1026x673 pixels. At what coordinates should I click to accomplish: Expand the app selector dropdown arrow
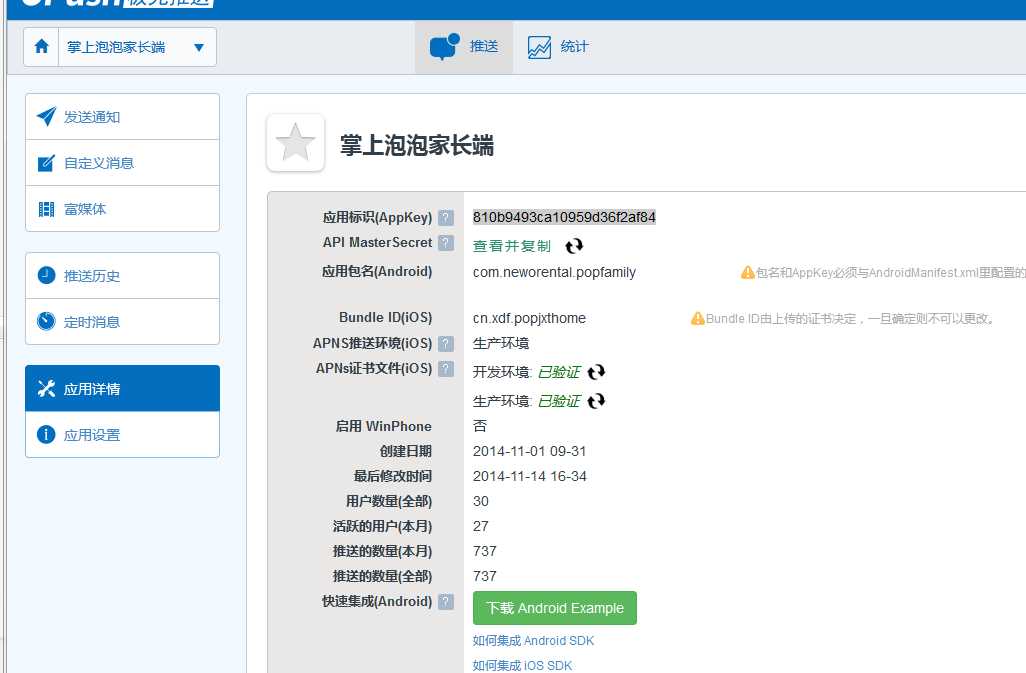click(199, 47)
